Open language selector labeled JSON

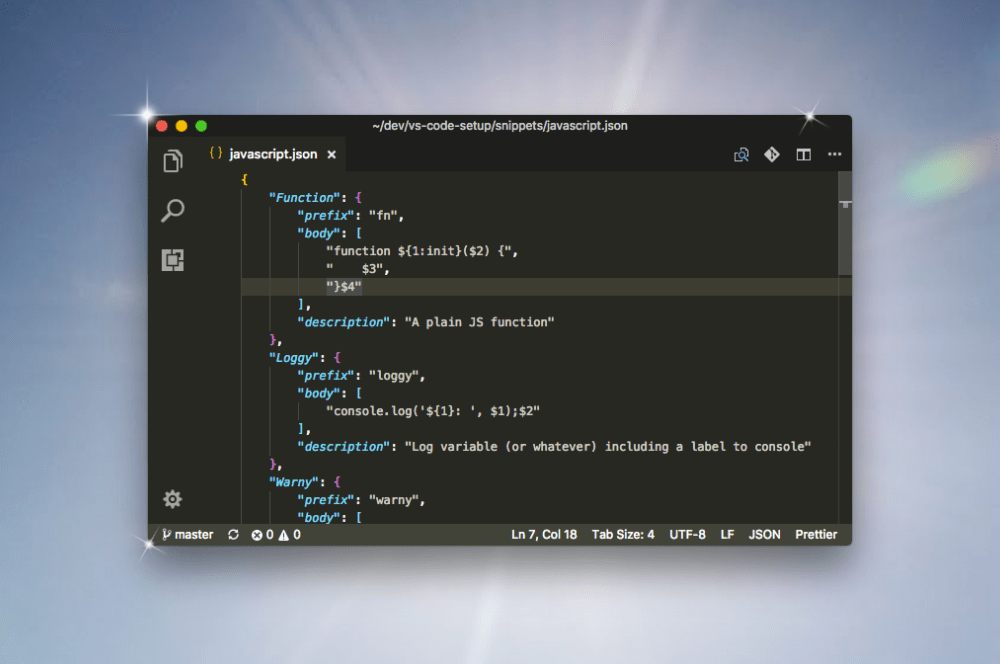point(764,534)
